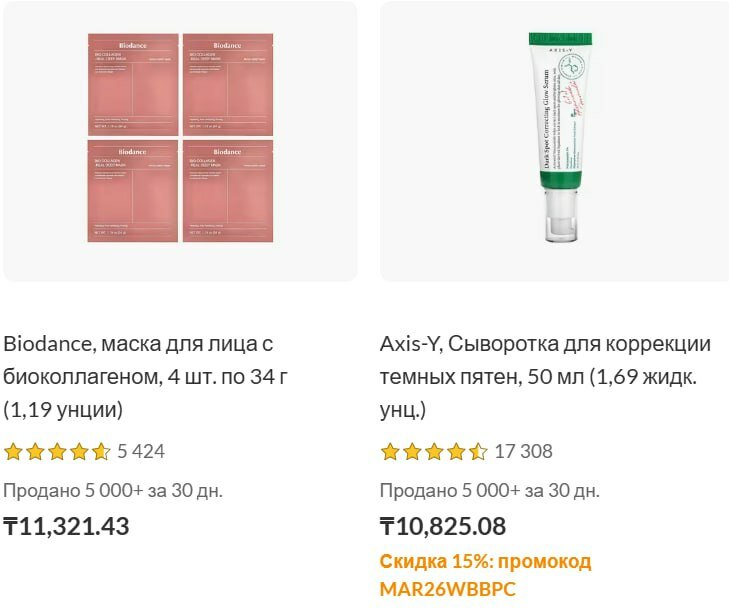Click second star of Biodance rating
The image size is (729, 611).
[35, 452]
